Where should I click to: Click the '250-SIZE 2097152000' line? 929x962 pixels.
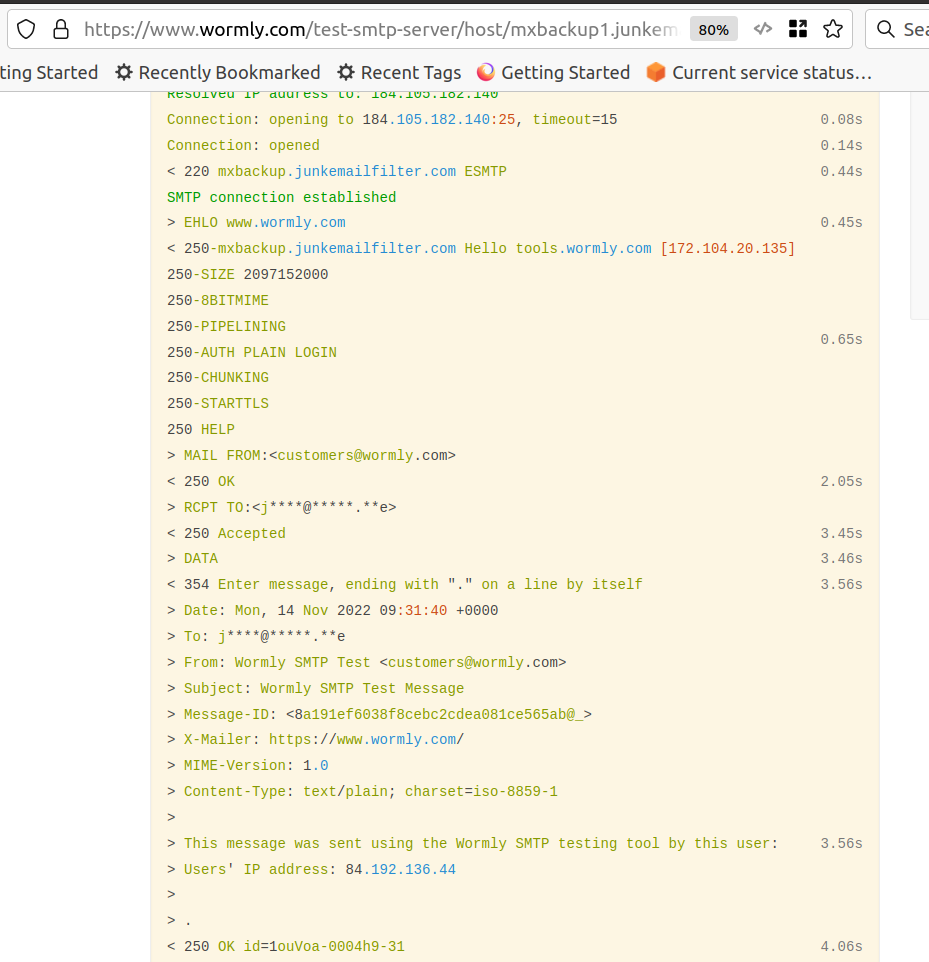[x=247, y=275]
